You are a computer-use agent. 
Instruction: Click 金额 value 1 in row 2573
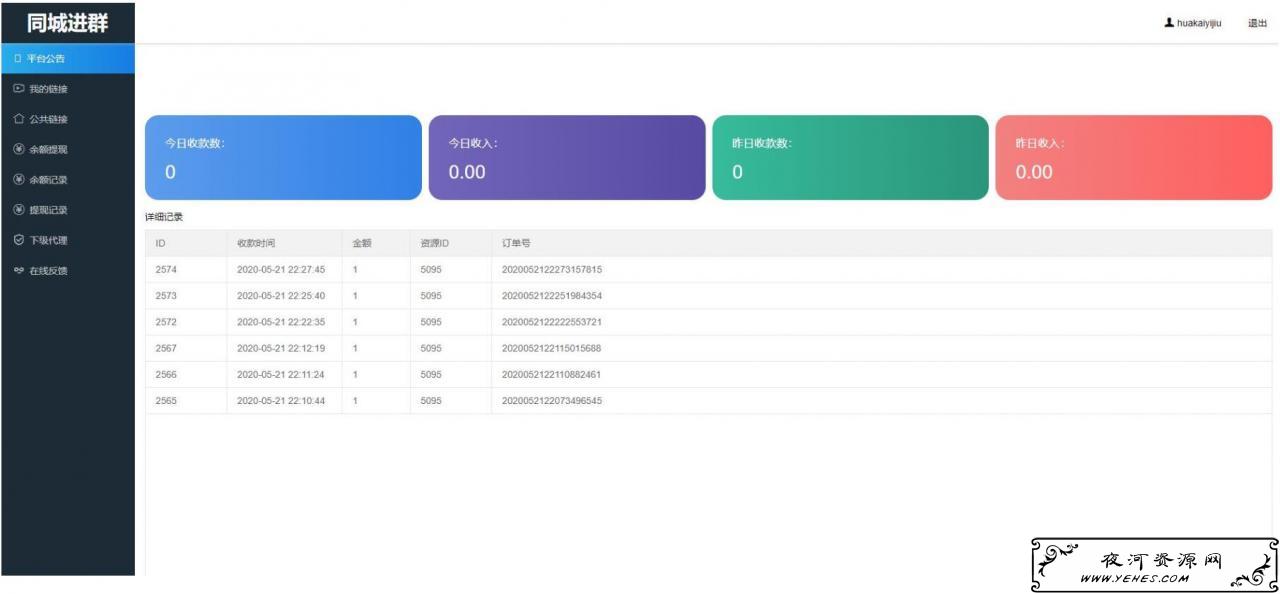(x=356, y=296)
